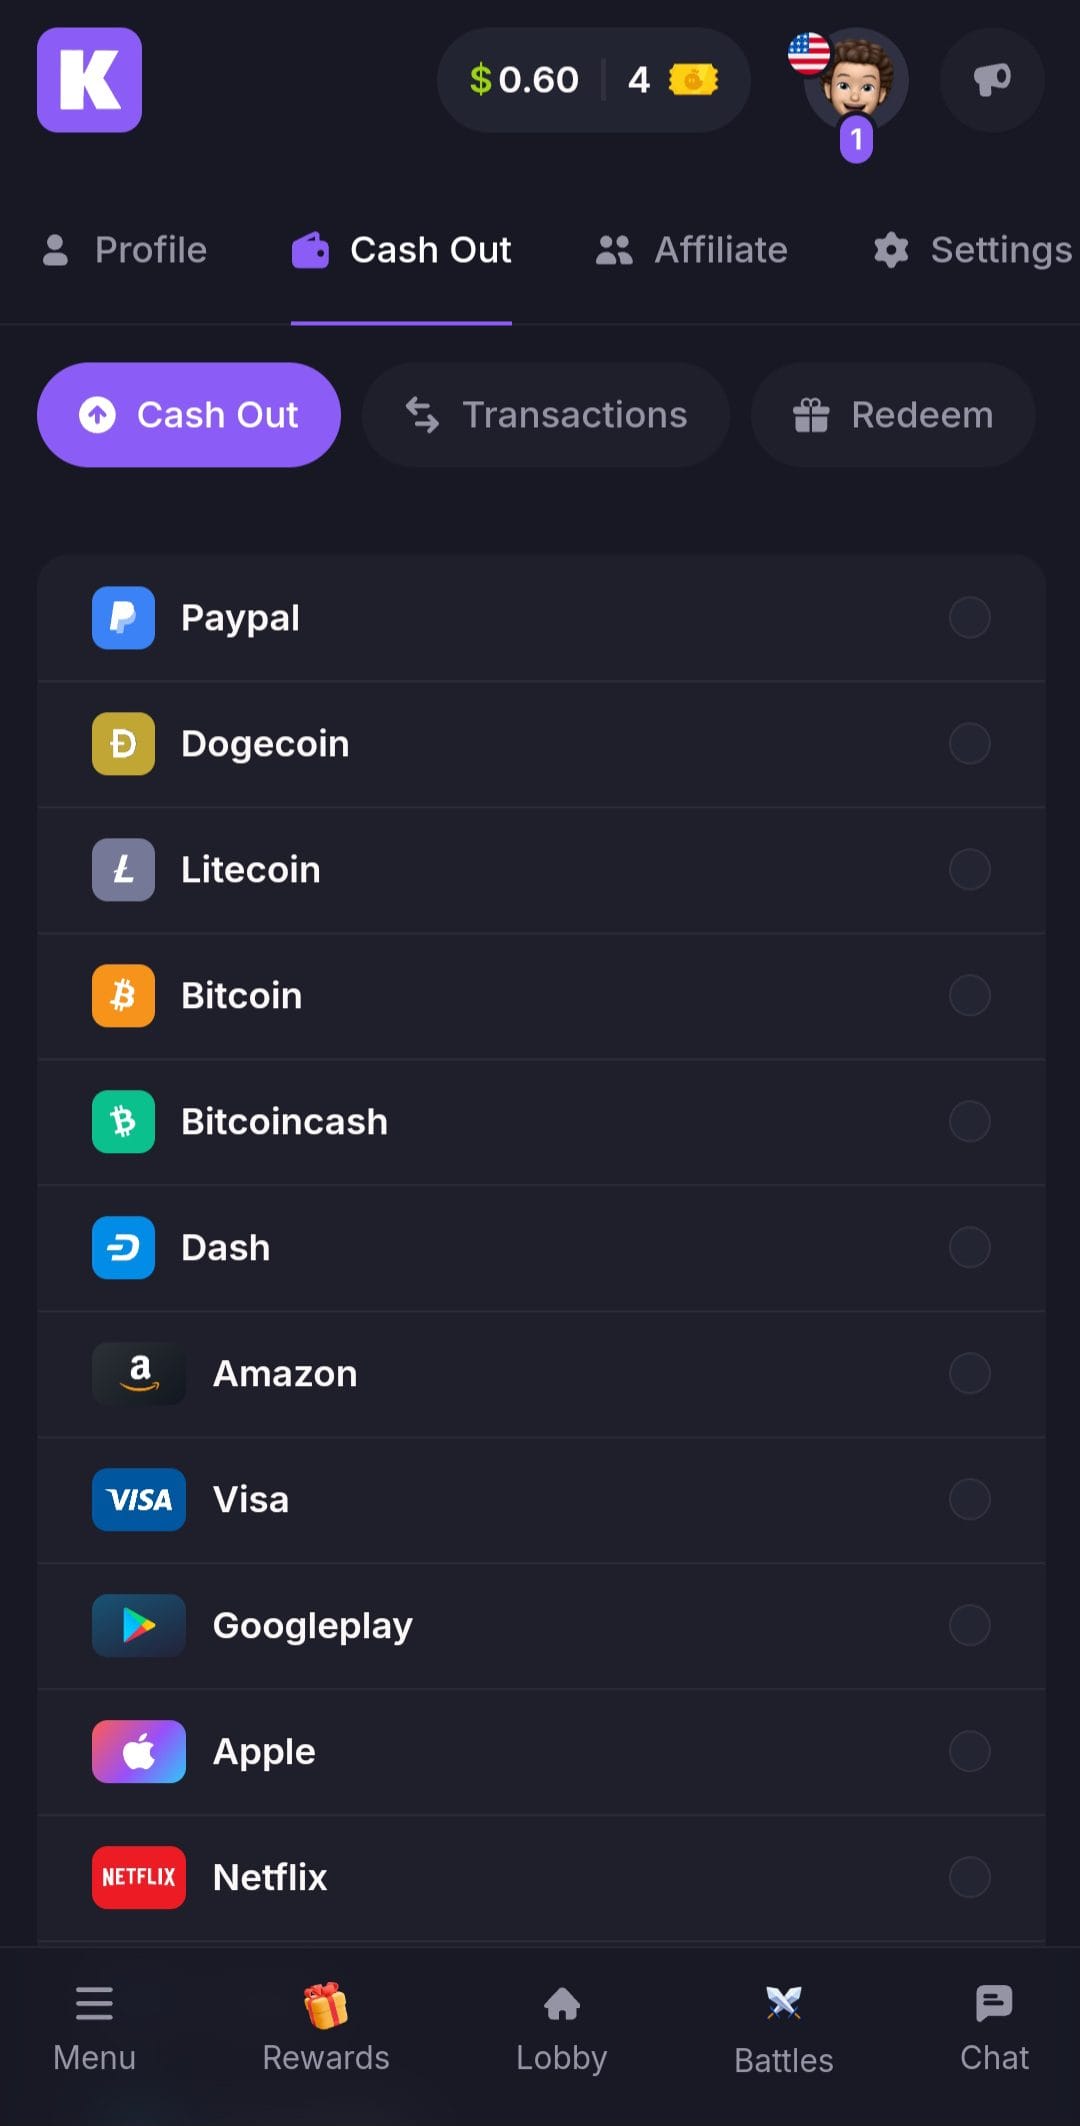Show the Transactions list
Screen dimensions: 1080x2126
pyautogui.click(x=546, y=415)
